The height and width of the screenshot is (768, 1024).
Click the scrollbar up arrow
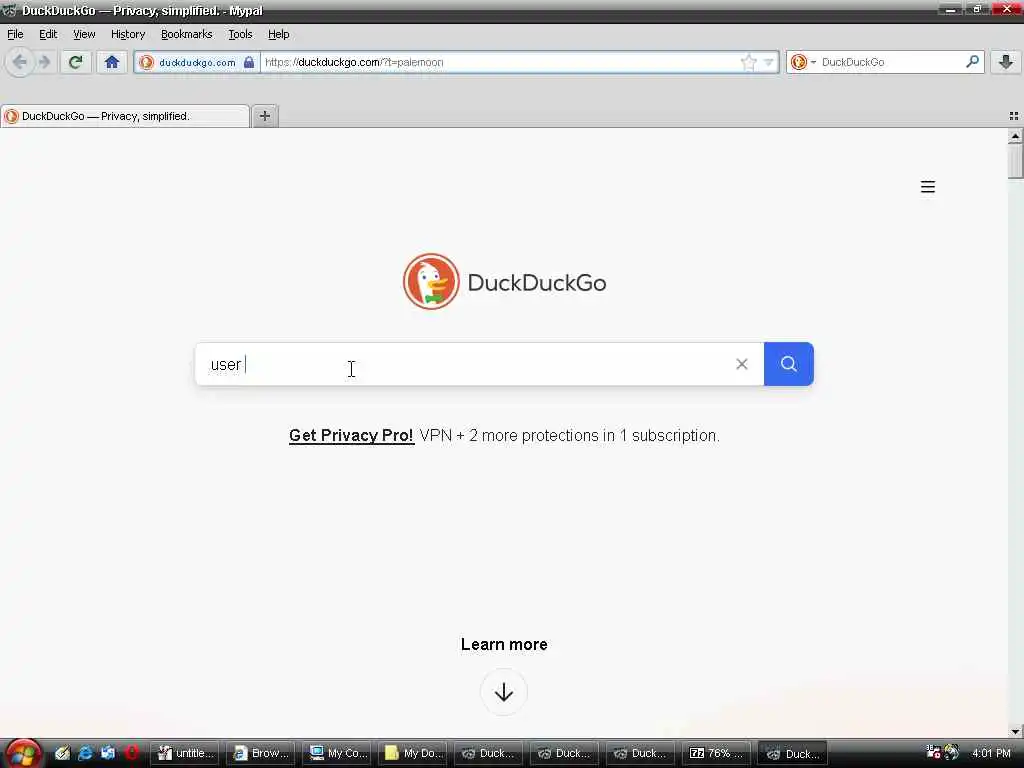[x=1015, y=136]
